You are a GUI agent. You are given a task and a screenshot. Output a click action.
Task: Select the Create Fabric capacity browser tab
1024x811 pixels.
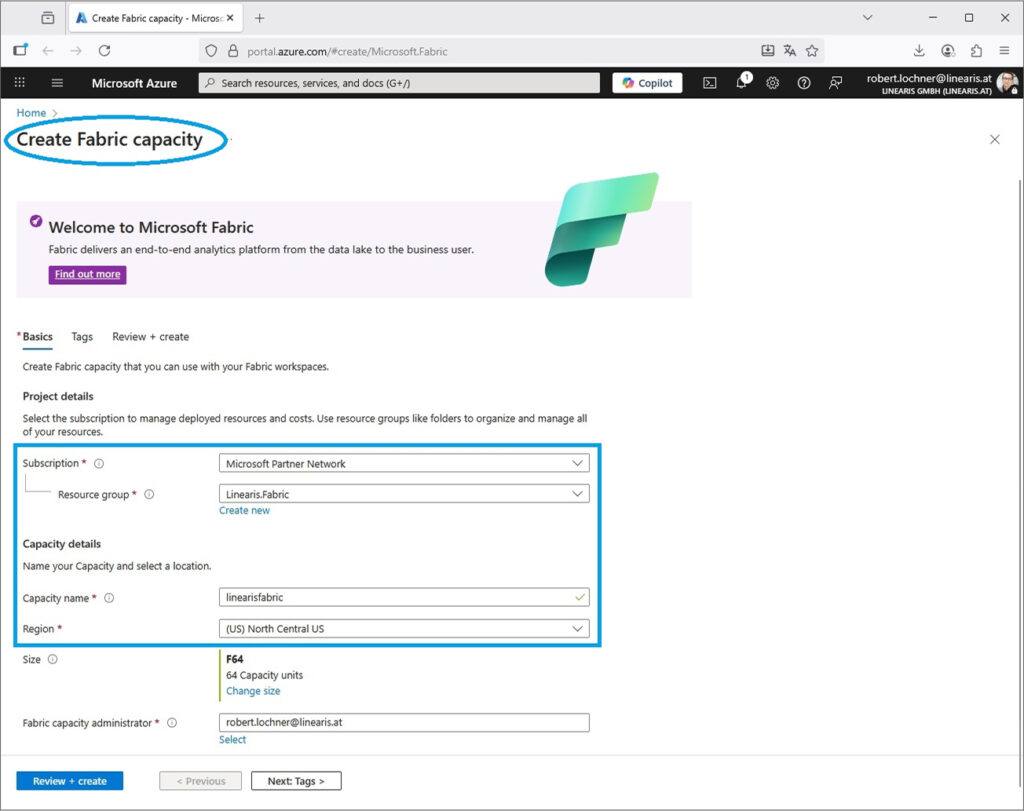155,18
